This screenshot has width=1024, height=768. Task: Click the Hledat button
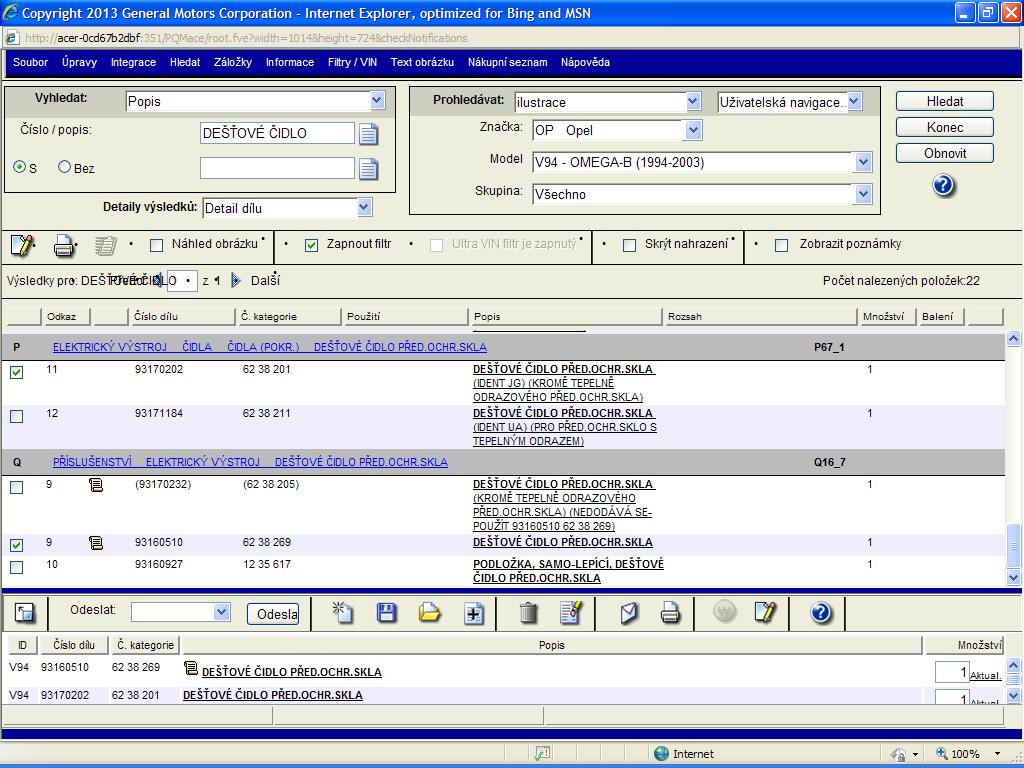coord(944,101)
